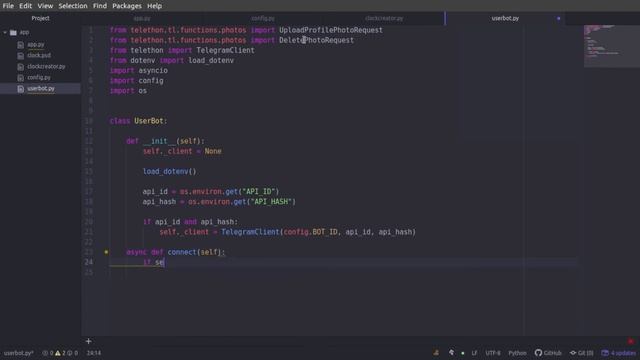
Task: Open the Help menu
Action: coord(154,6)
